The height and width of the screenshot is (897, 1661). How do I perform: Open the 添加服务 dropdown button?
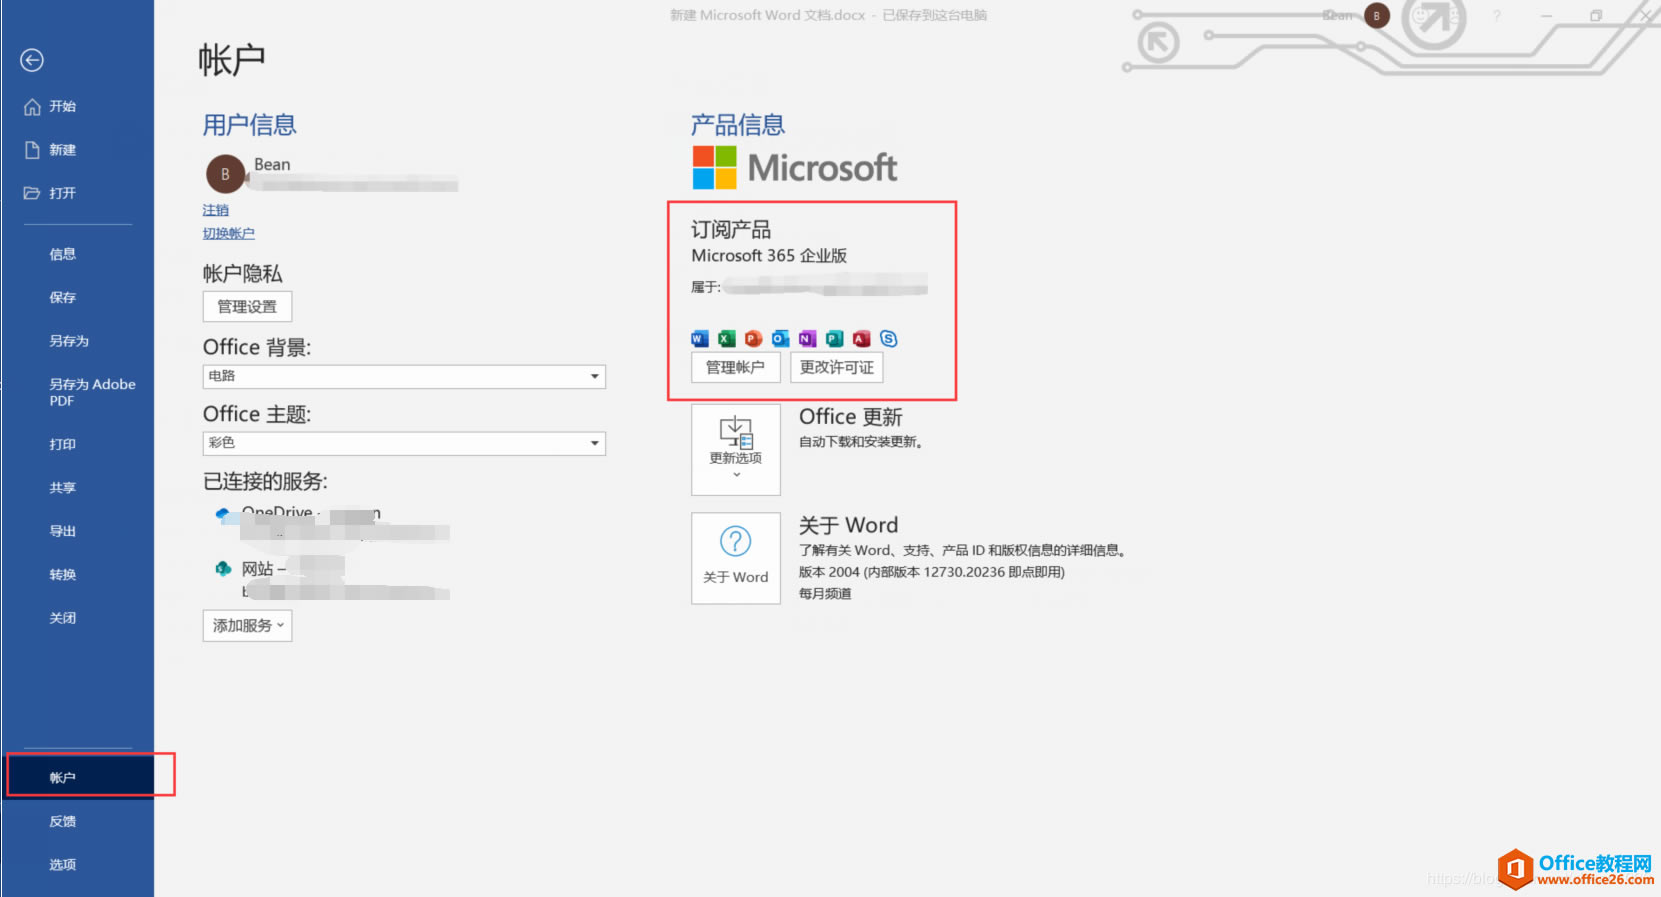pos(247,626)
